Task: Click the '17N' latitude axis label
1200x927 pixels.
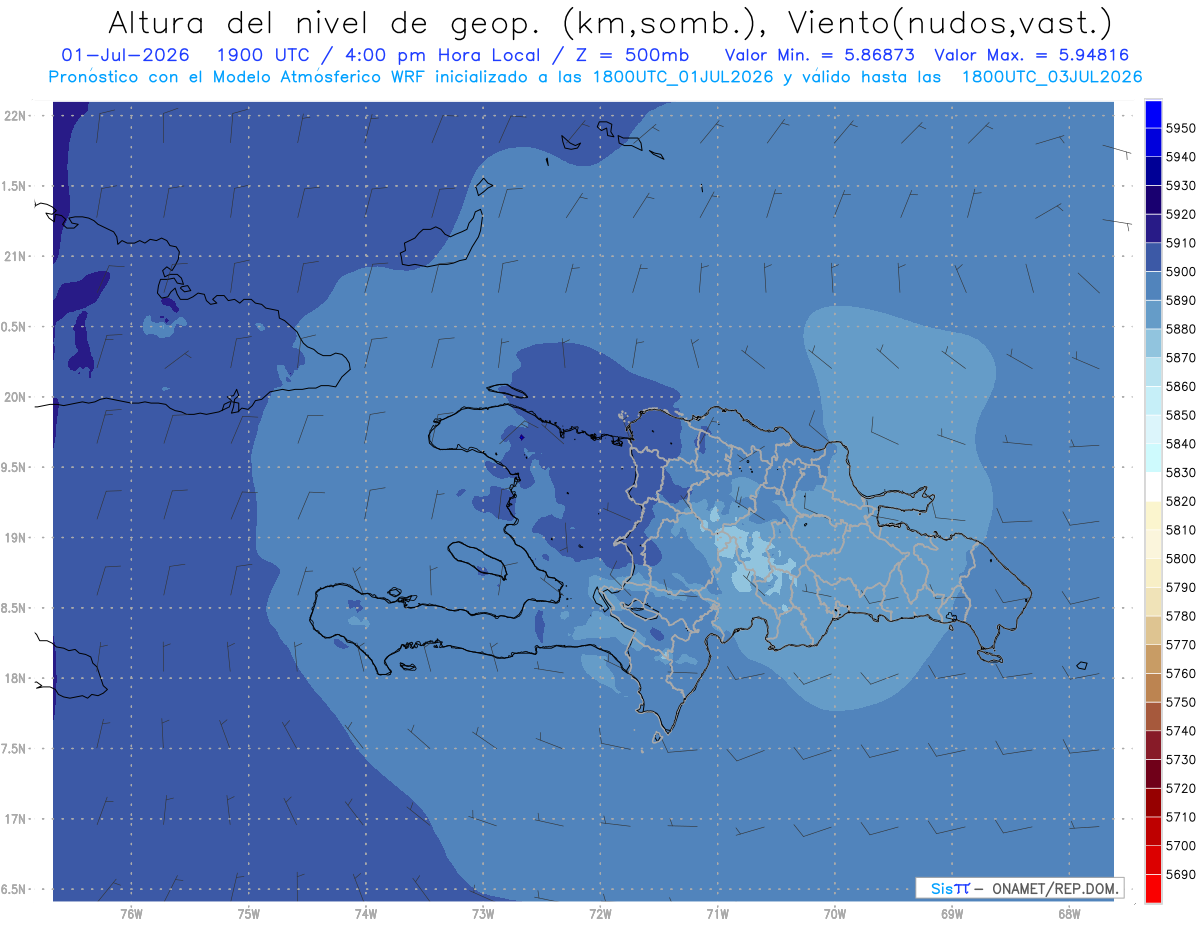Action: point(14,819)
